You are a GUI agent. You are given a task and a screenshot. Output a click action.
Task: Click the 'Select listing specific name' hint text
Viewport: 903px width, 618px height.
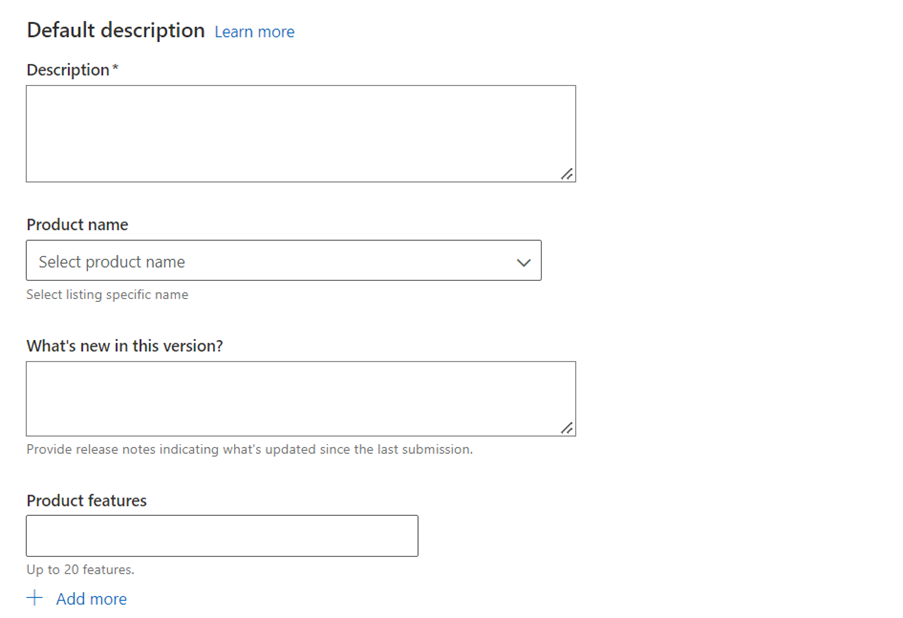click(x=107, y=294)
